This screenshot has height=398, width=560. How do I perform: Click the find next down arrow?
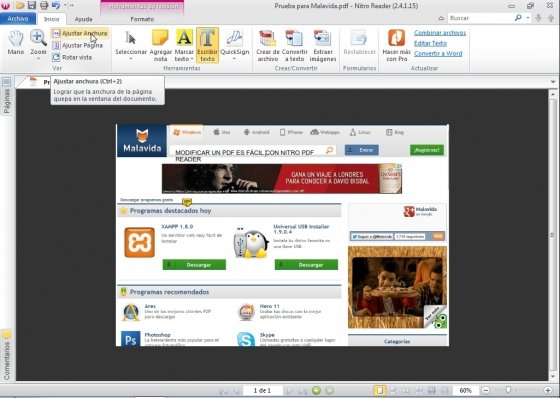539,18
